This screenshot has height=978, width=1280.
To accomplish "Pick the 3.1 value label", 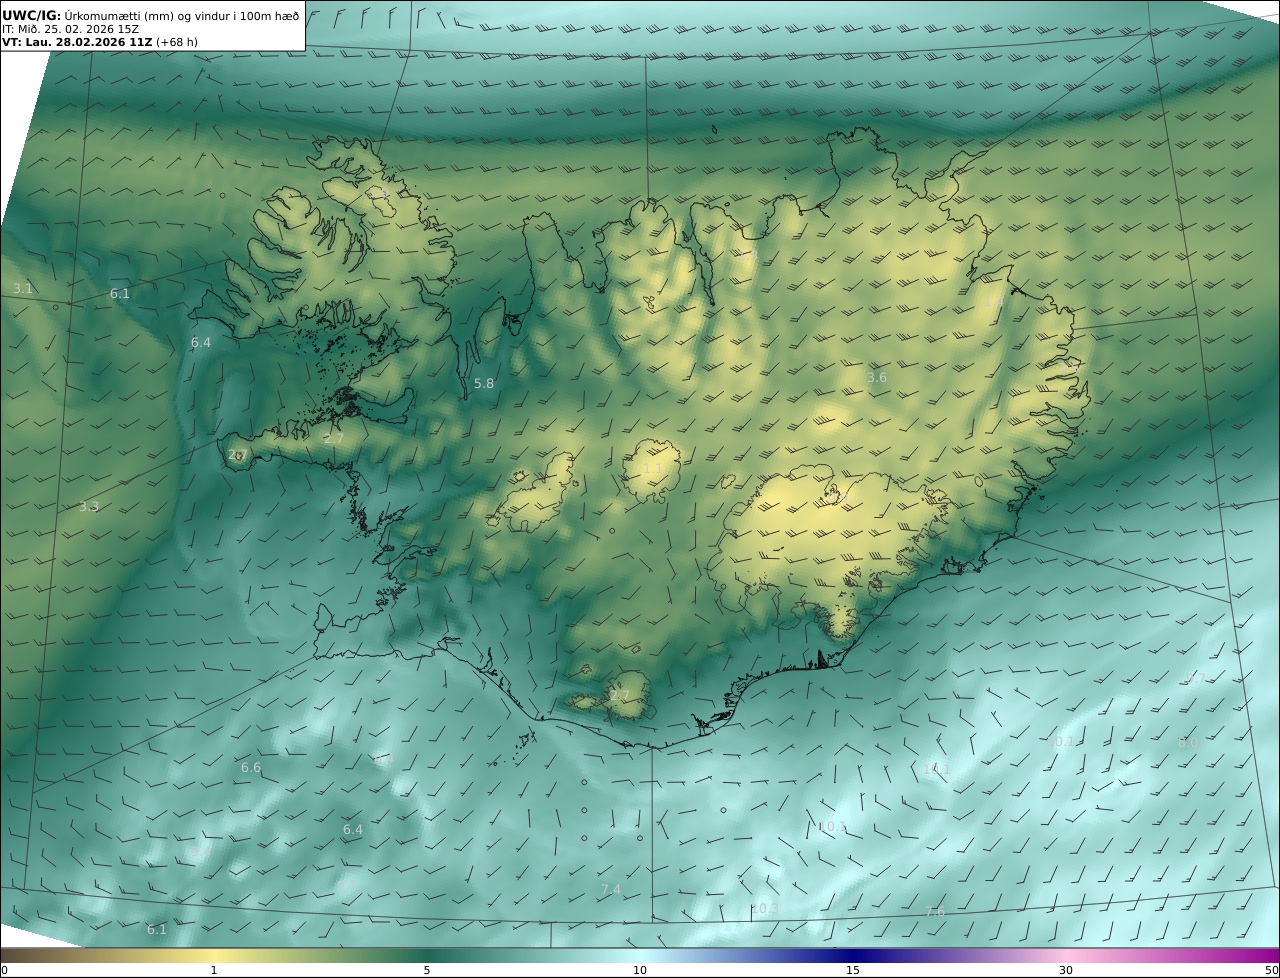I will tap(23, 289).
